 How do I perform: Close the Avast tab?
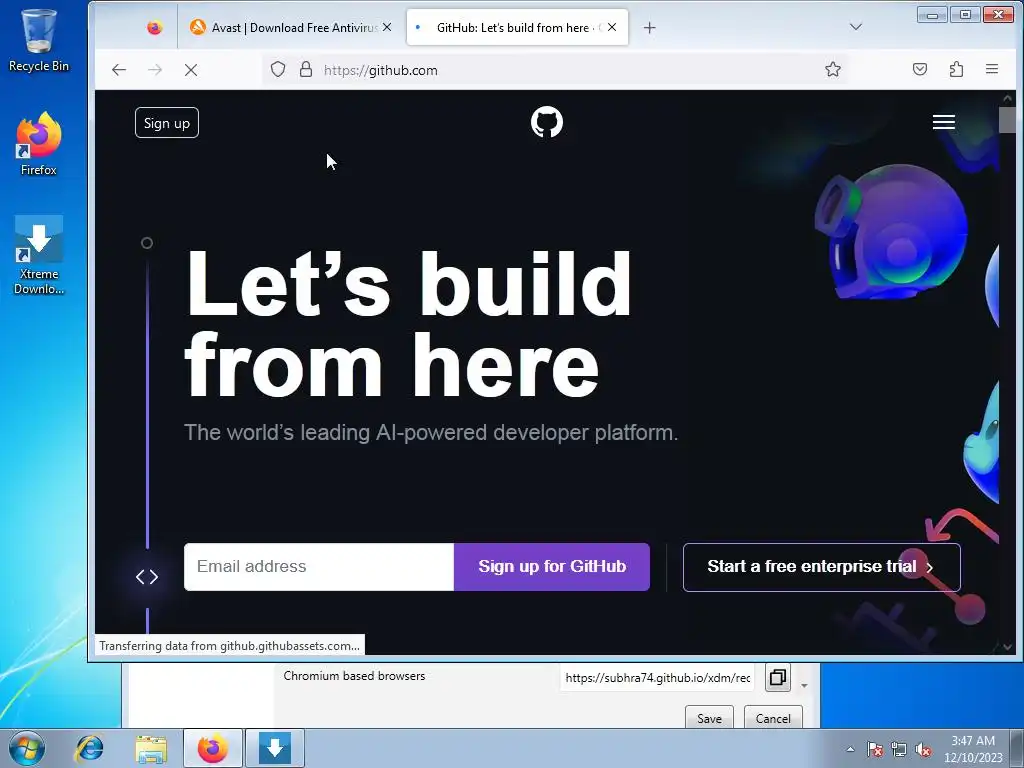click(x=387, y=27)
